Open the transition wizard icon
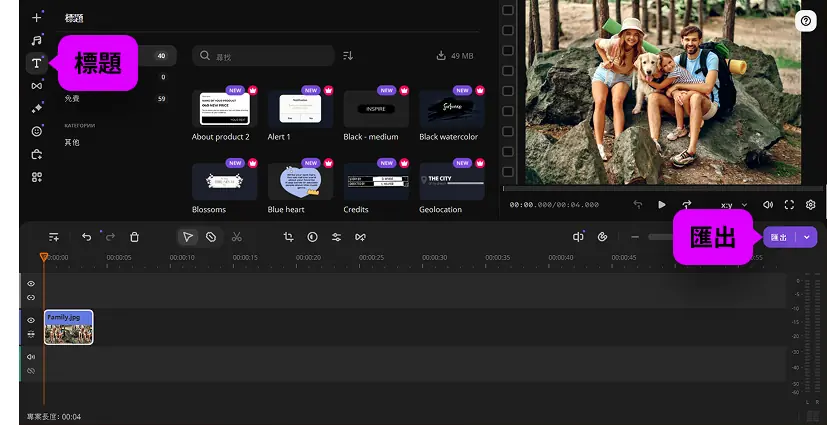827x425 pixels. (360, 237)
